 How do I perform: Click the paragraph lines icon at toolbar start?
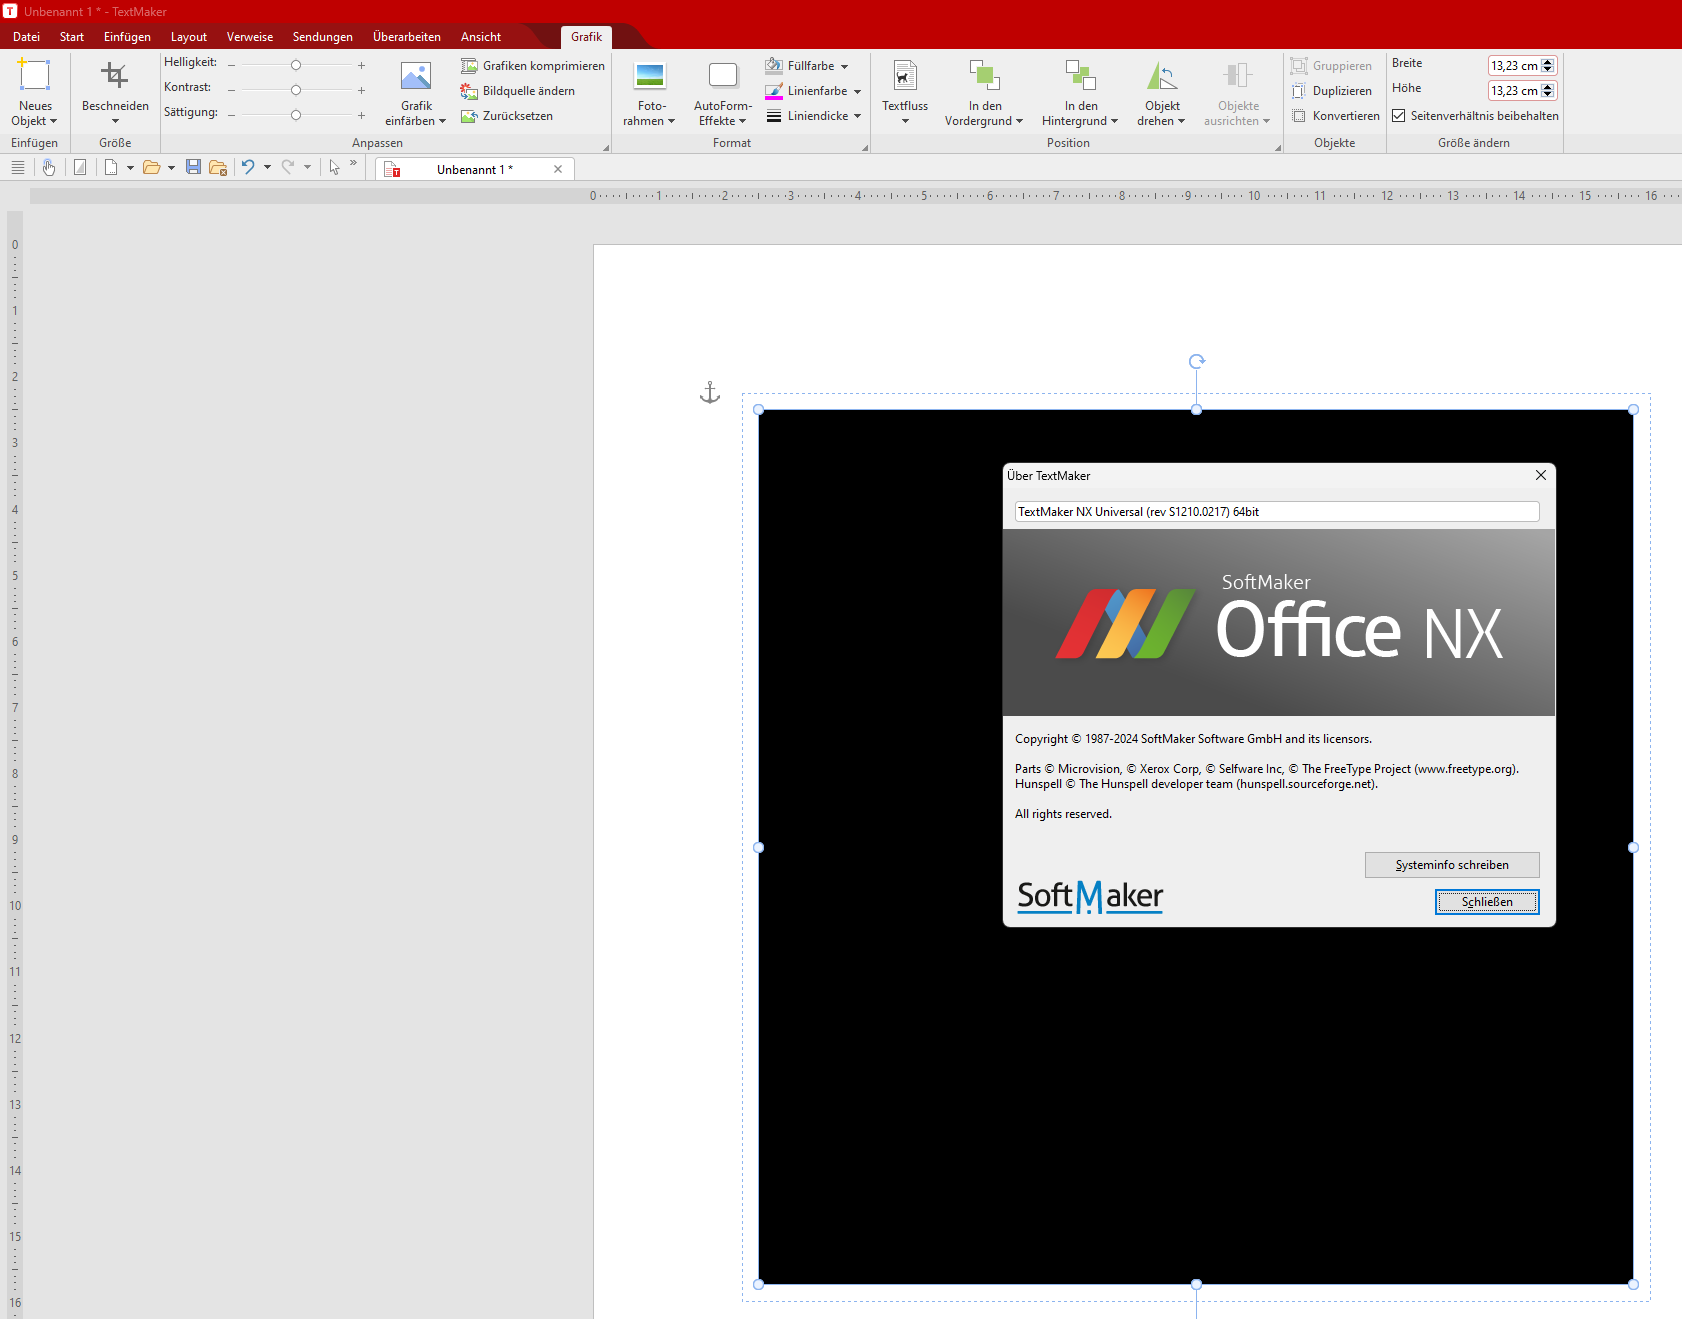18,168
